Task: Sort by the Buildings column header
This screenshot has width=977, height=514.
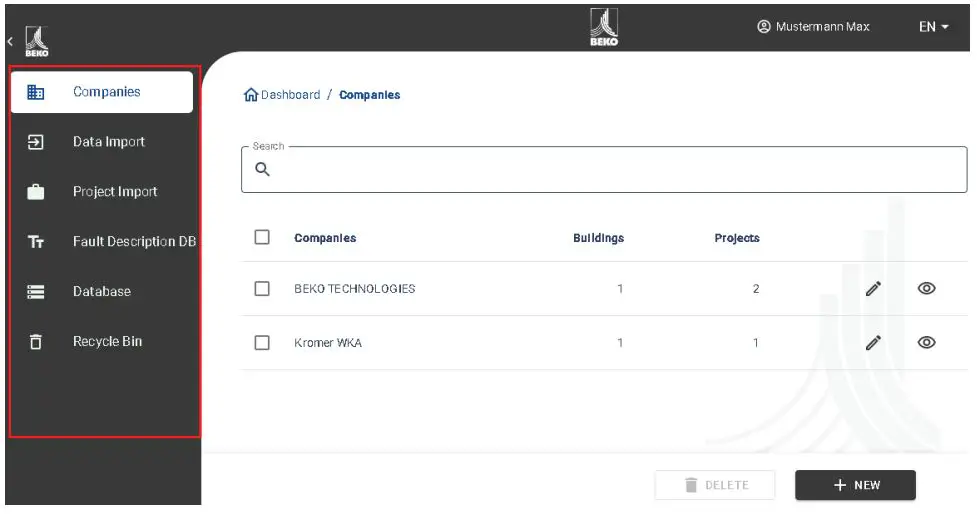Action: coord(598,238)
